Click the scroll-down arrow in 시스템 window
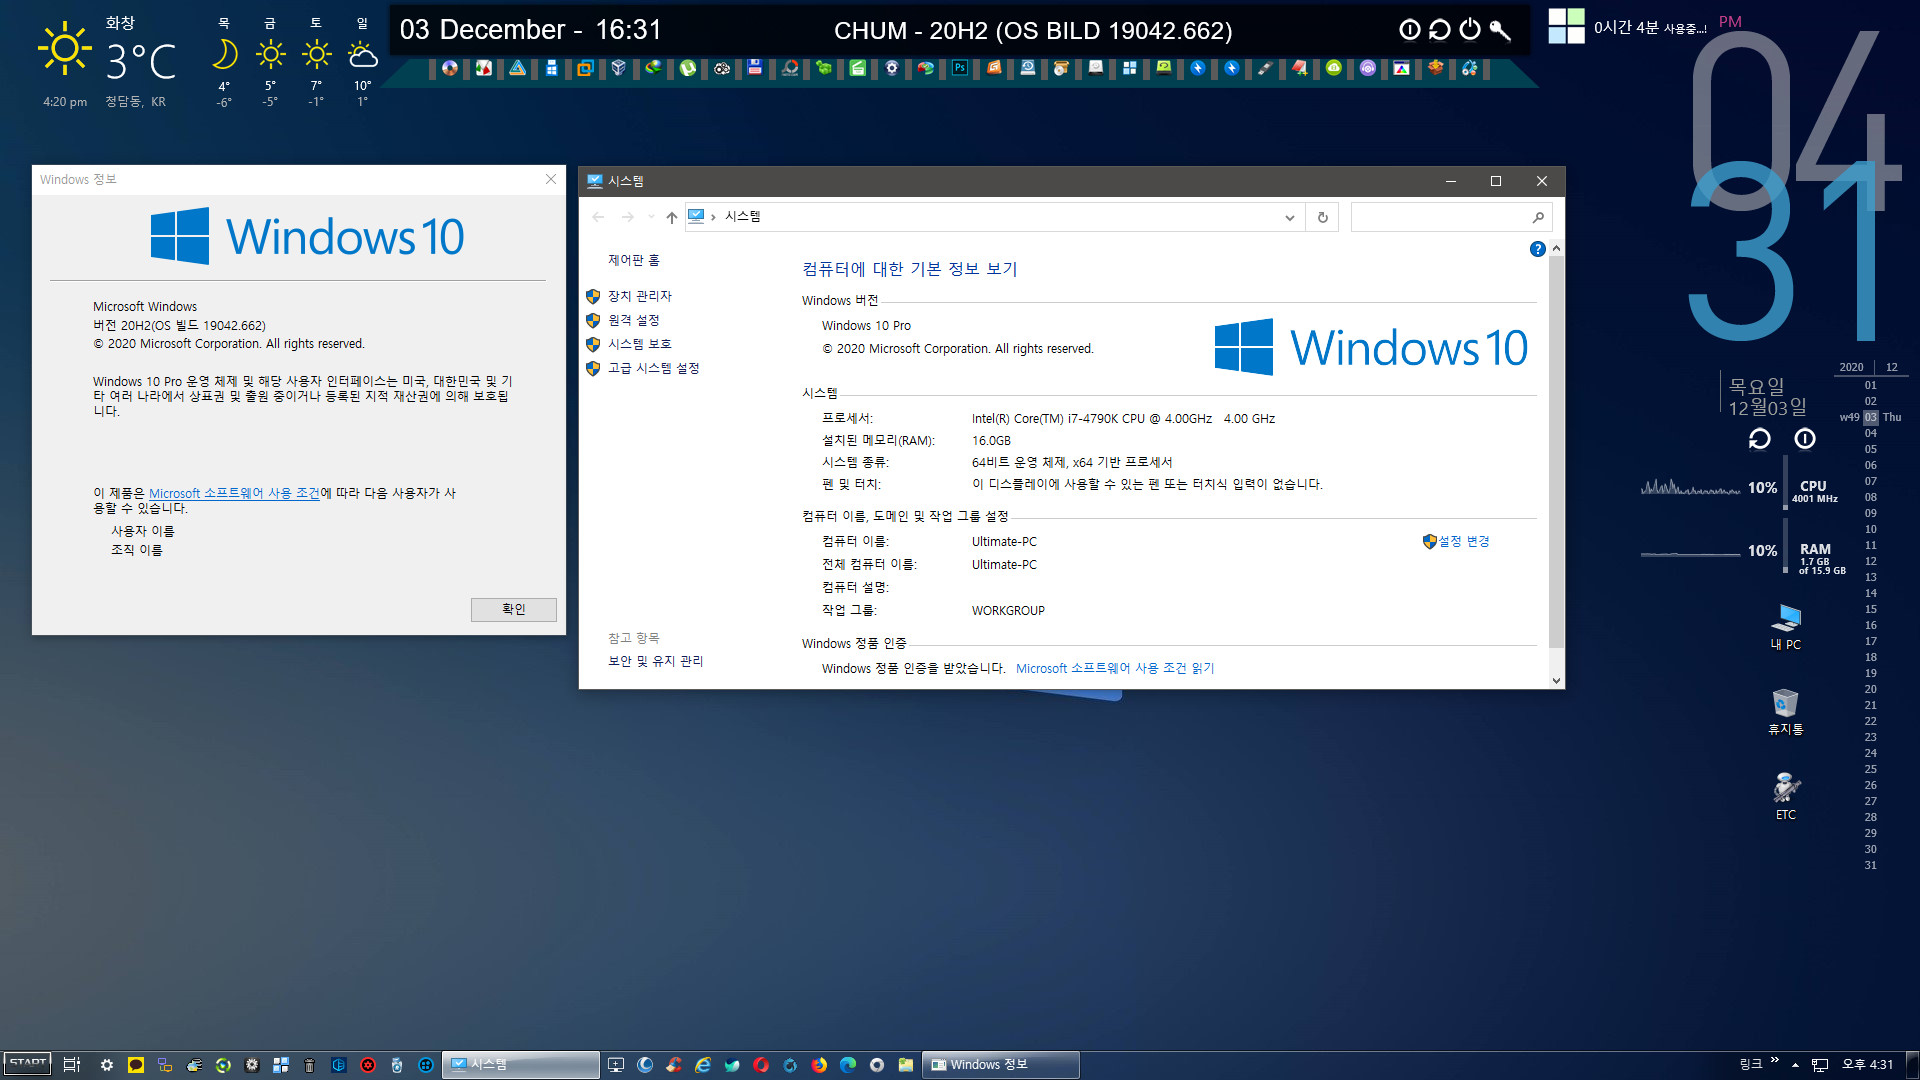This screenshot has width=1920, height=1080. point(1556,680)
